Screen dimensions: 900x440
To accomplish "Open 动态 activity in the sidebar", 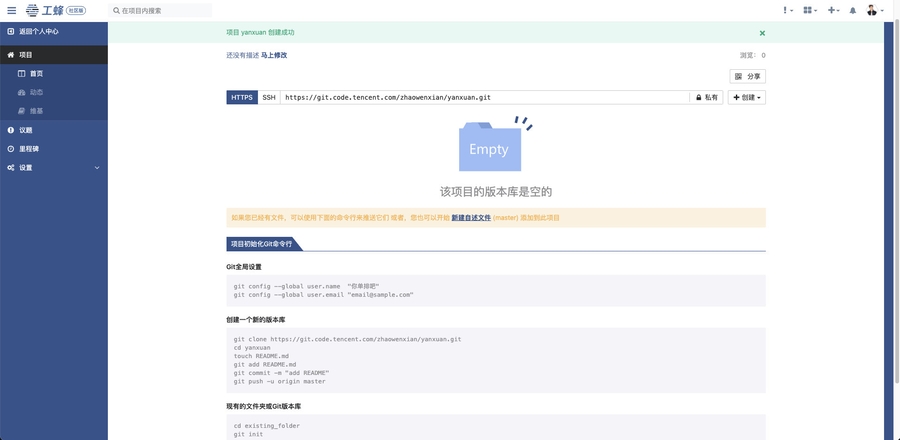I will 36,92.
